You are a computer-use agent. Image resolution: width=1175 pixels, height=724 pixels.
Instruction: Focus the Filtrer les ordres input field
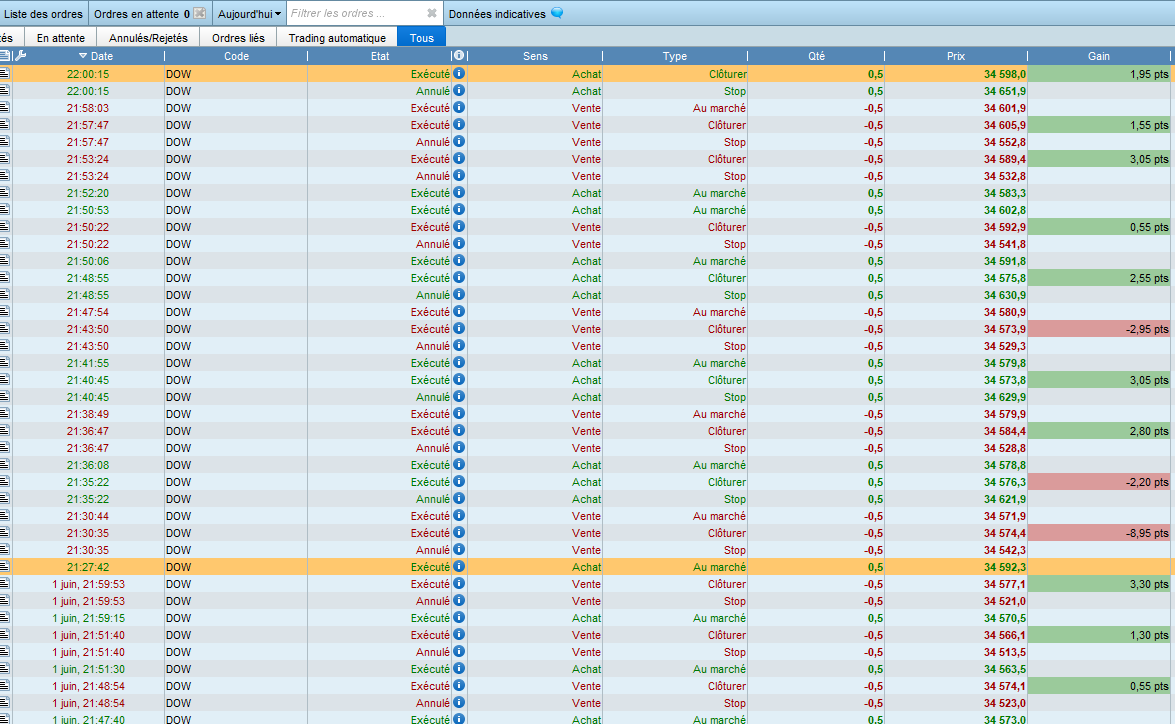(x=356, y=13)
